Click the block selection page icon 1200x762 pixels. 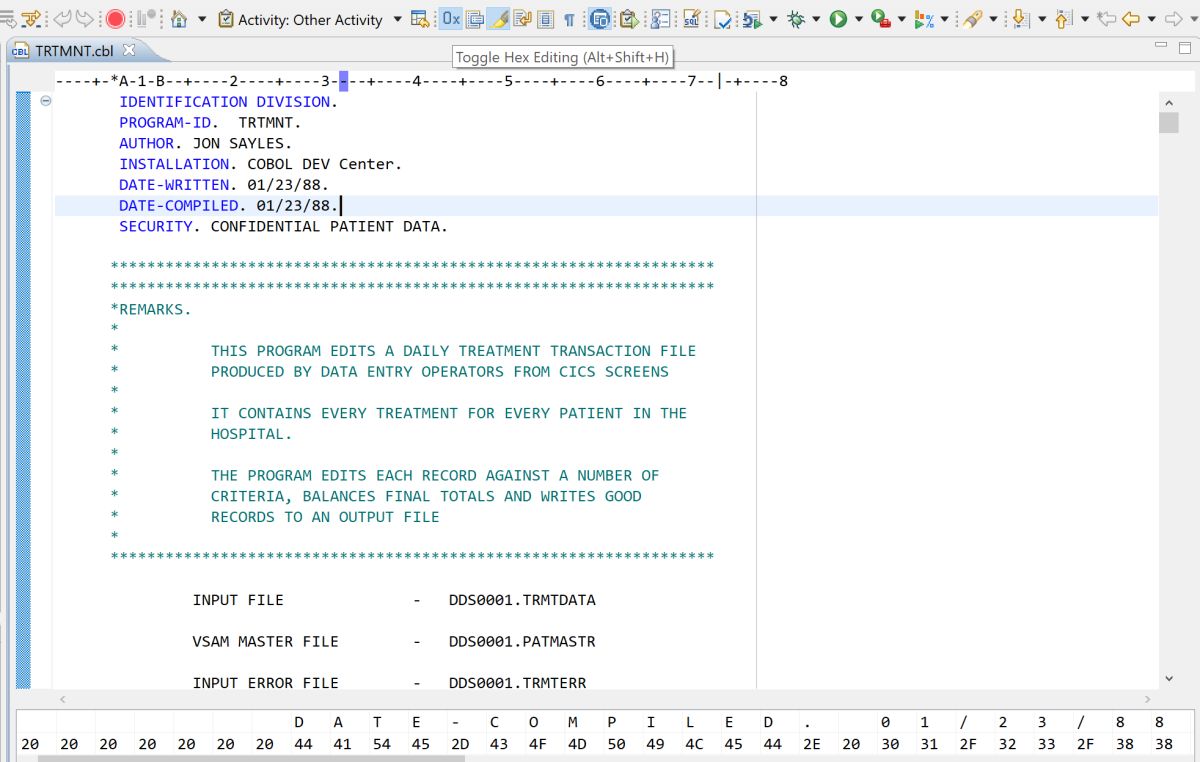(x=545, y=19)
